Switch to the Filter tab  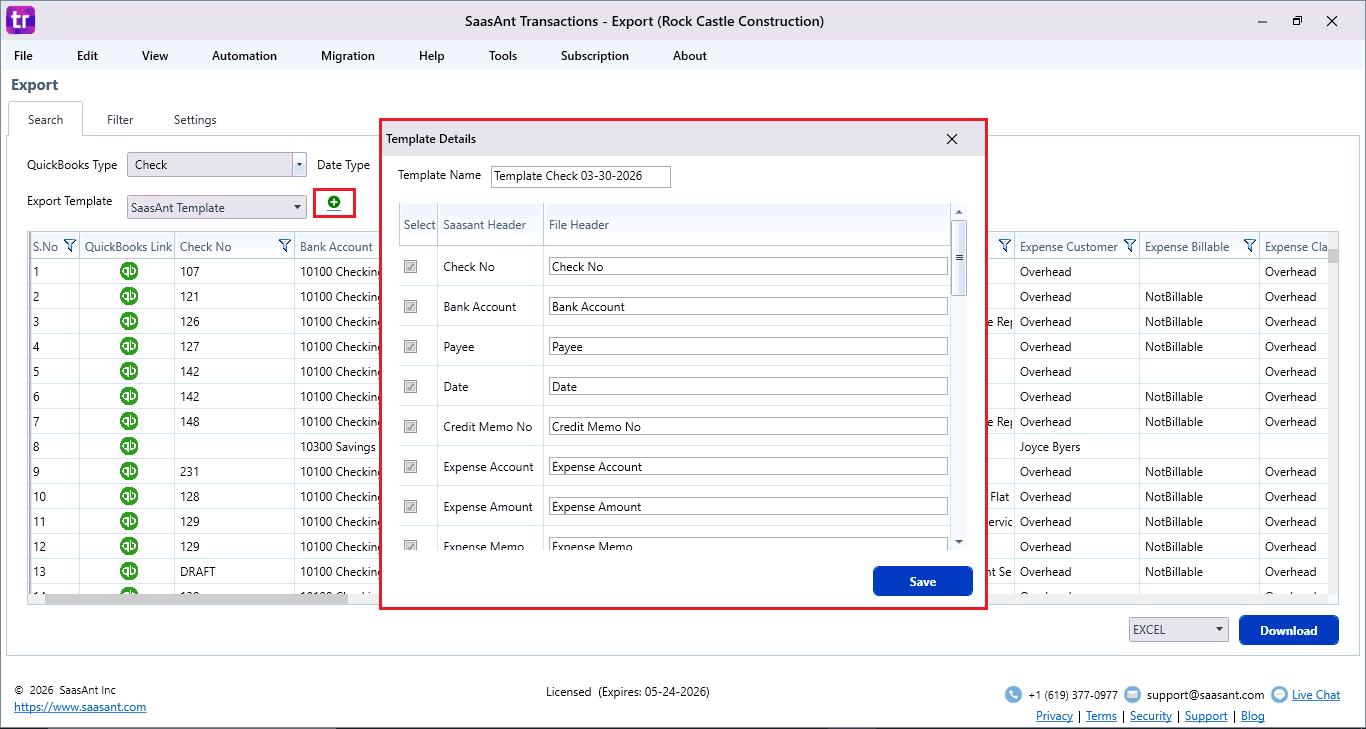(x=120, y=120)
